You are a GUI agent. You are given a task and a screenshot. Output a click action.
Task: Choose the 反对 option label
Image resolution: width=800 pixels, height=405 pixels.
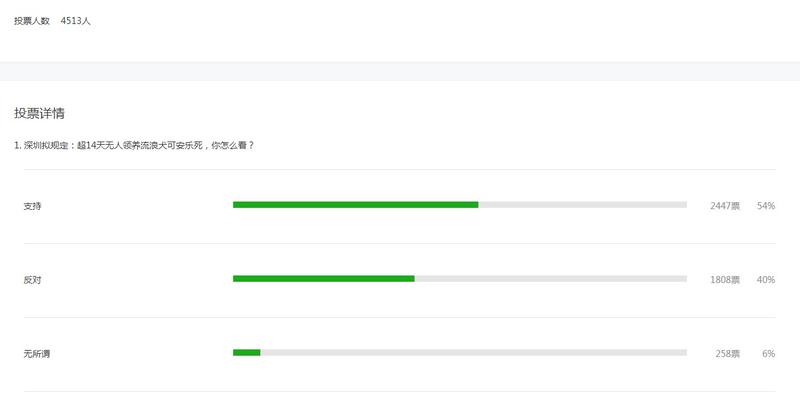[32, 280]
